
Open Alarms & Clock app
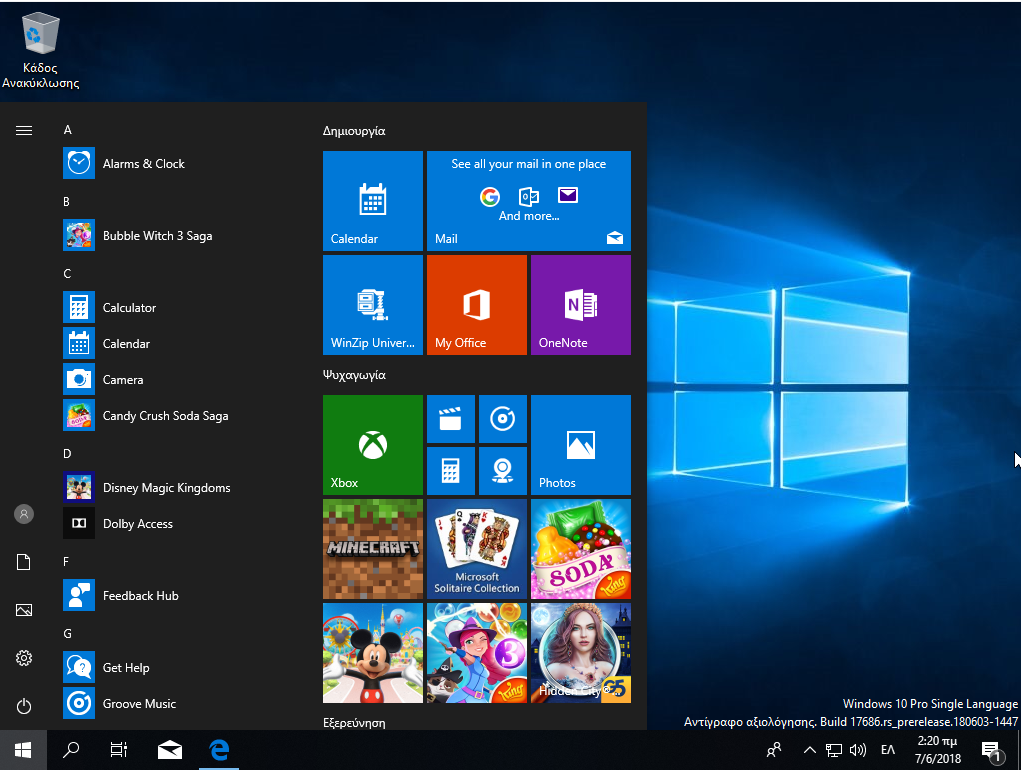[x=176, y=163]
